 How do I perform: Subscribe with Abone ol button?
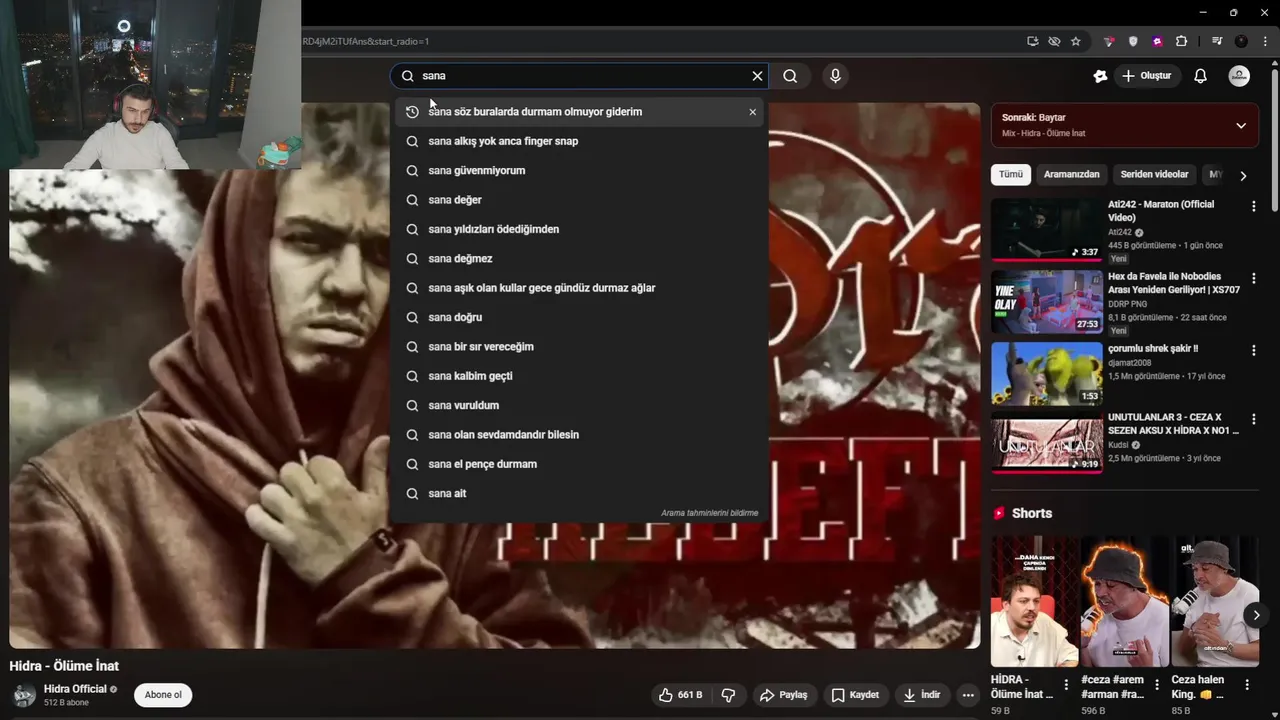[163, 695]
